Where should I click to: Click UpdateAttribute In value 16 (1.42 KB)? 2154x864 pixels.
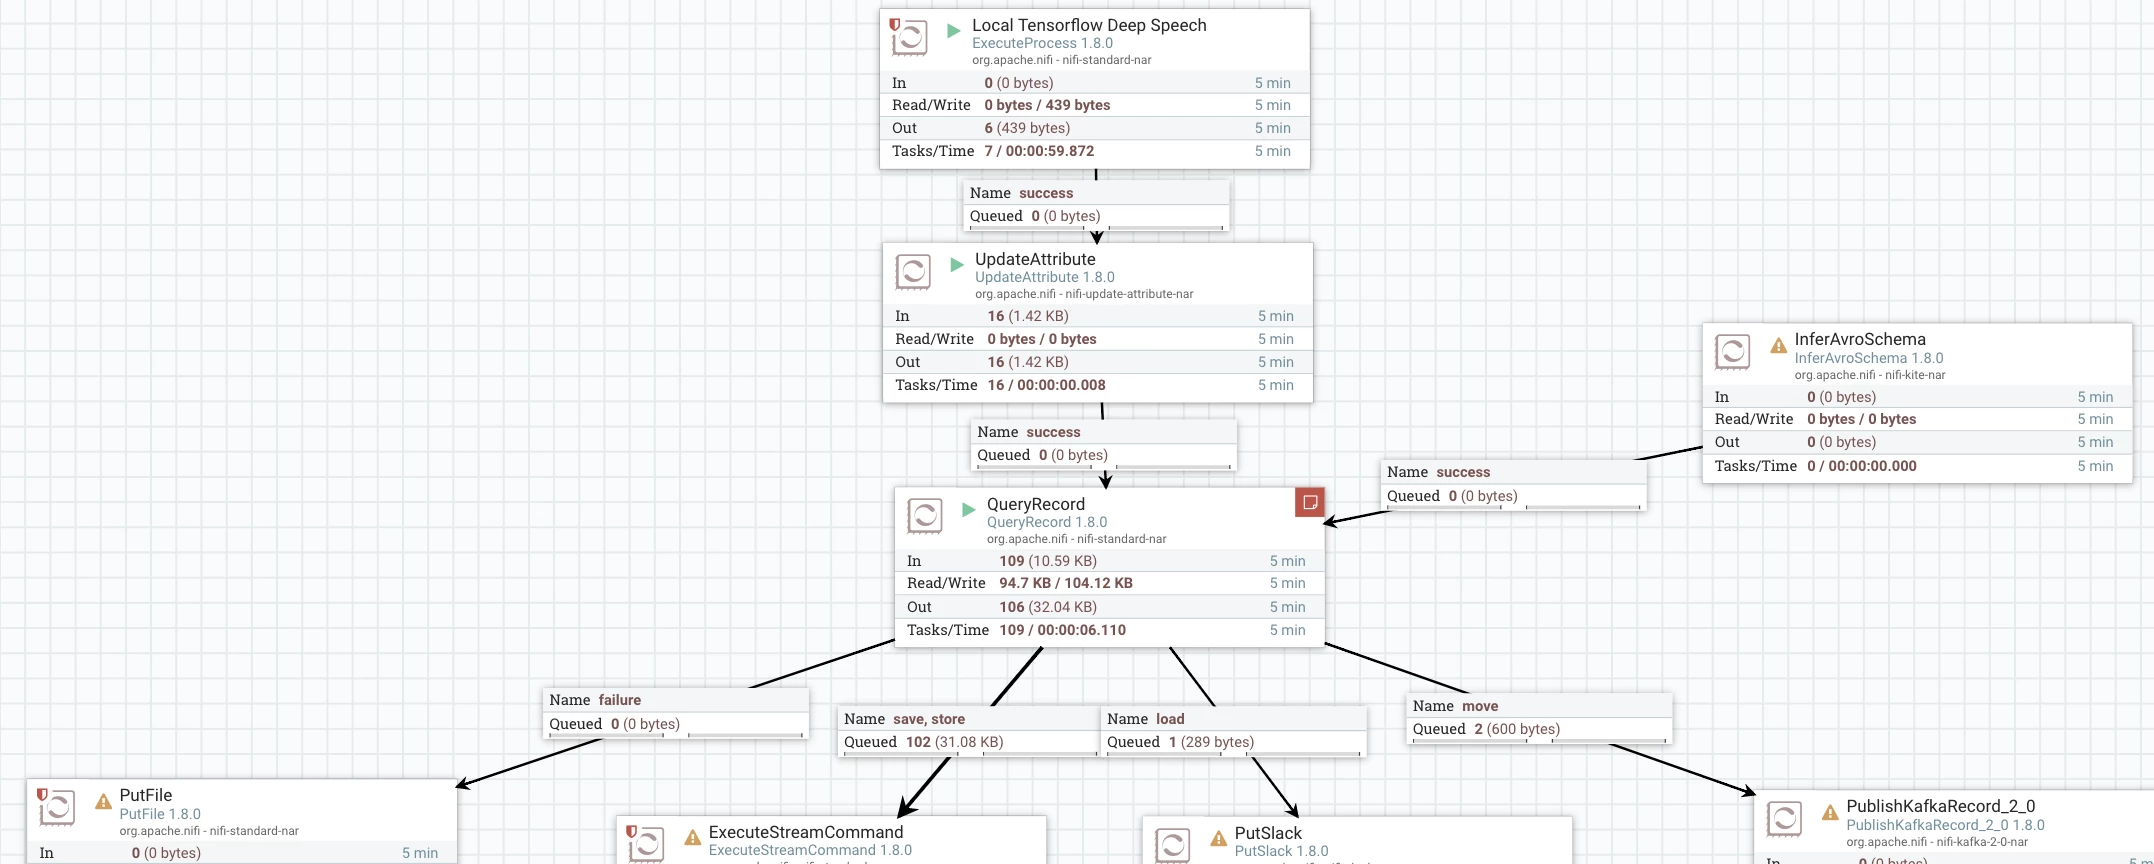1028,316
